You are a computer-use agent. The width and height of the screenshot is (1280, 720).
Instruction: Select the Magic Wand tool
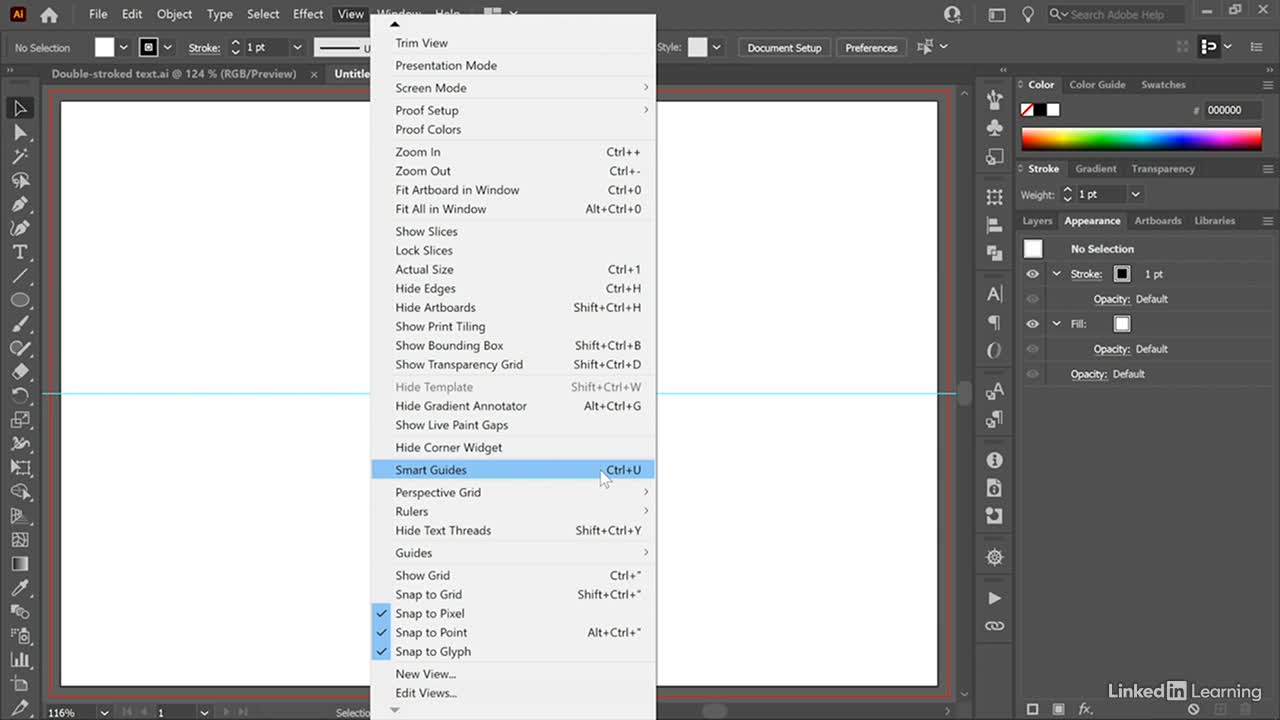click(20, 156)
